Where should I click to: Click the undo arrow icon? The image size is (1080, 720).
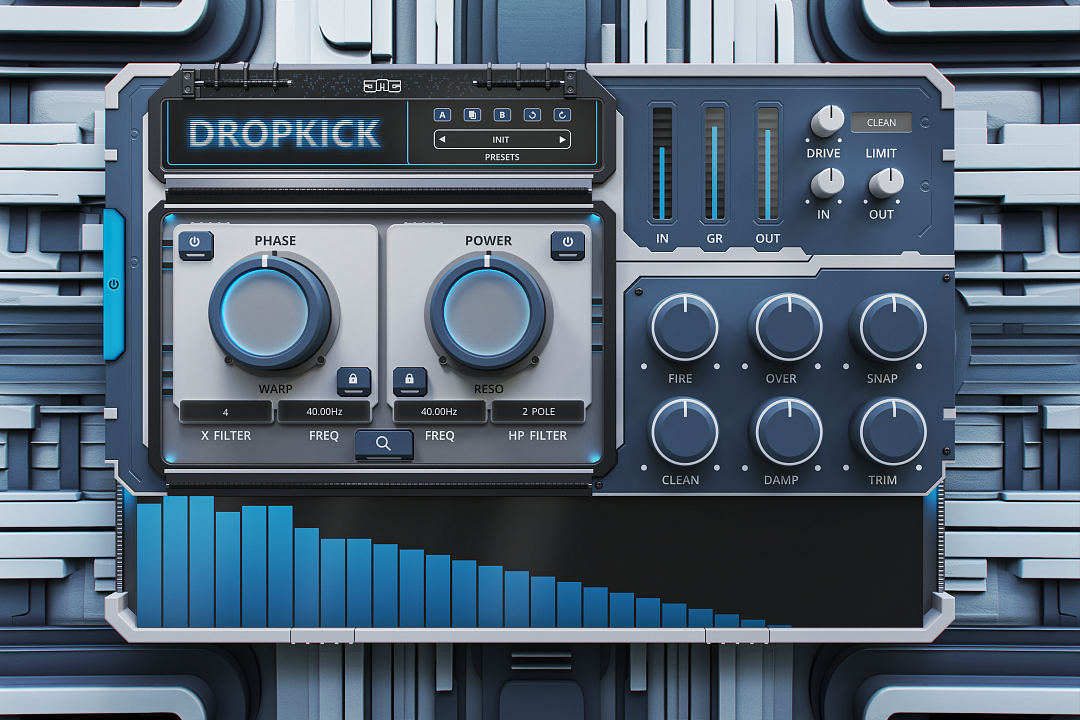[533, 115]
